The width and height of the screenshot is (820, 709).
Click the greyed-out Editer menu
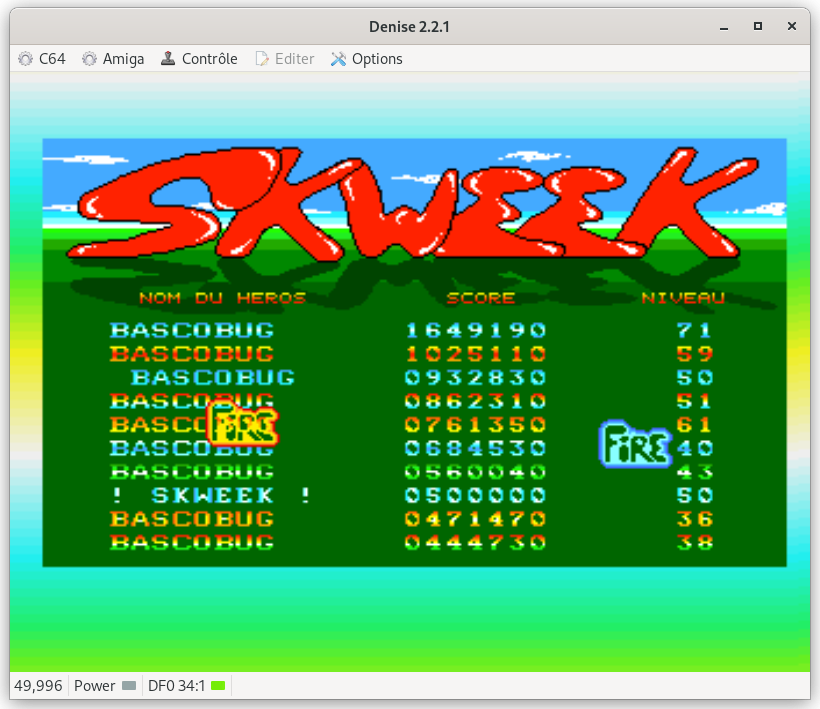(x=284, y=59)
